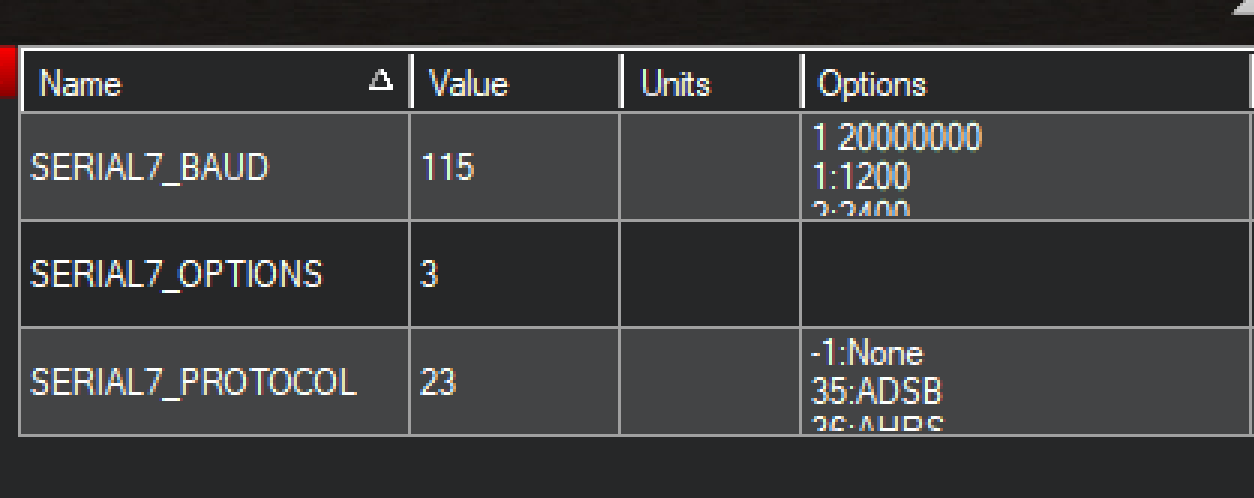Open the SERIAL7_BAUD options list cell
Viewport: 1254px width, 498px height.
point(1027,166)
